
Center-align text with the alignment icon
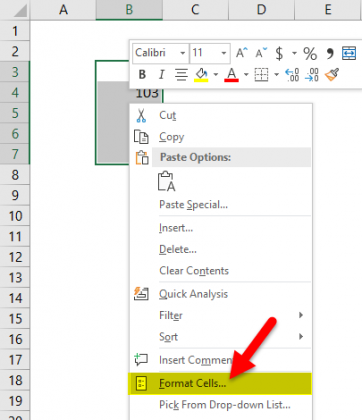(181, 75)
